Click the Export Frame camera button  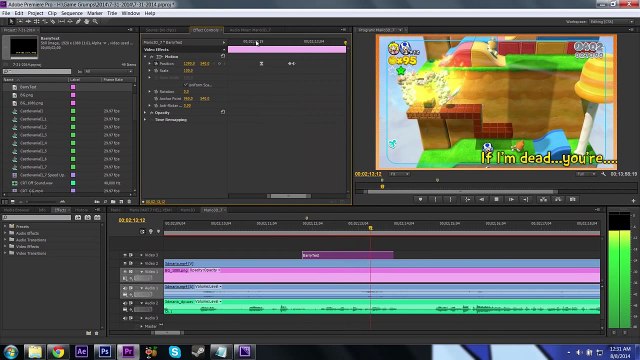[573, 200]
